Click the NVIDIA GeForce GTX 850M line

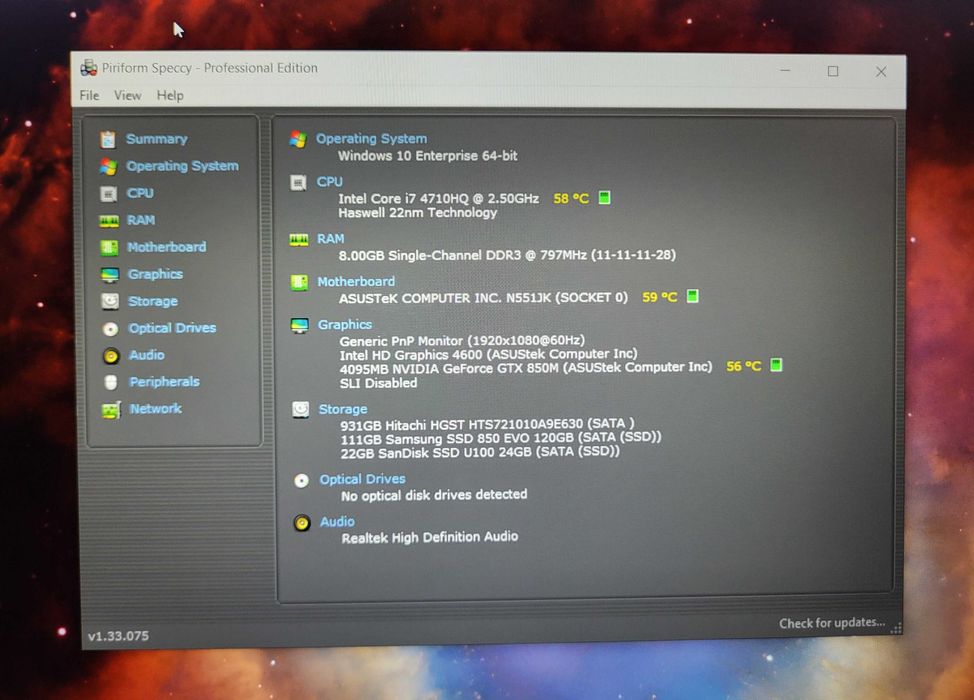point(526,368)
